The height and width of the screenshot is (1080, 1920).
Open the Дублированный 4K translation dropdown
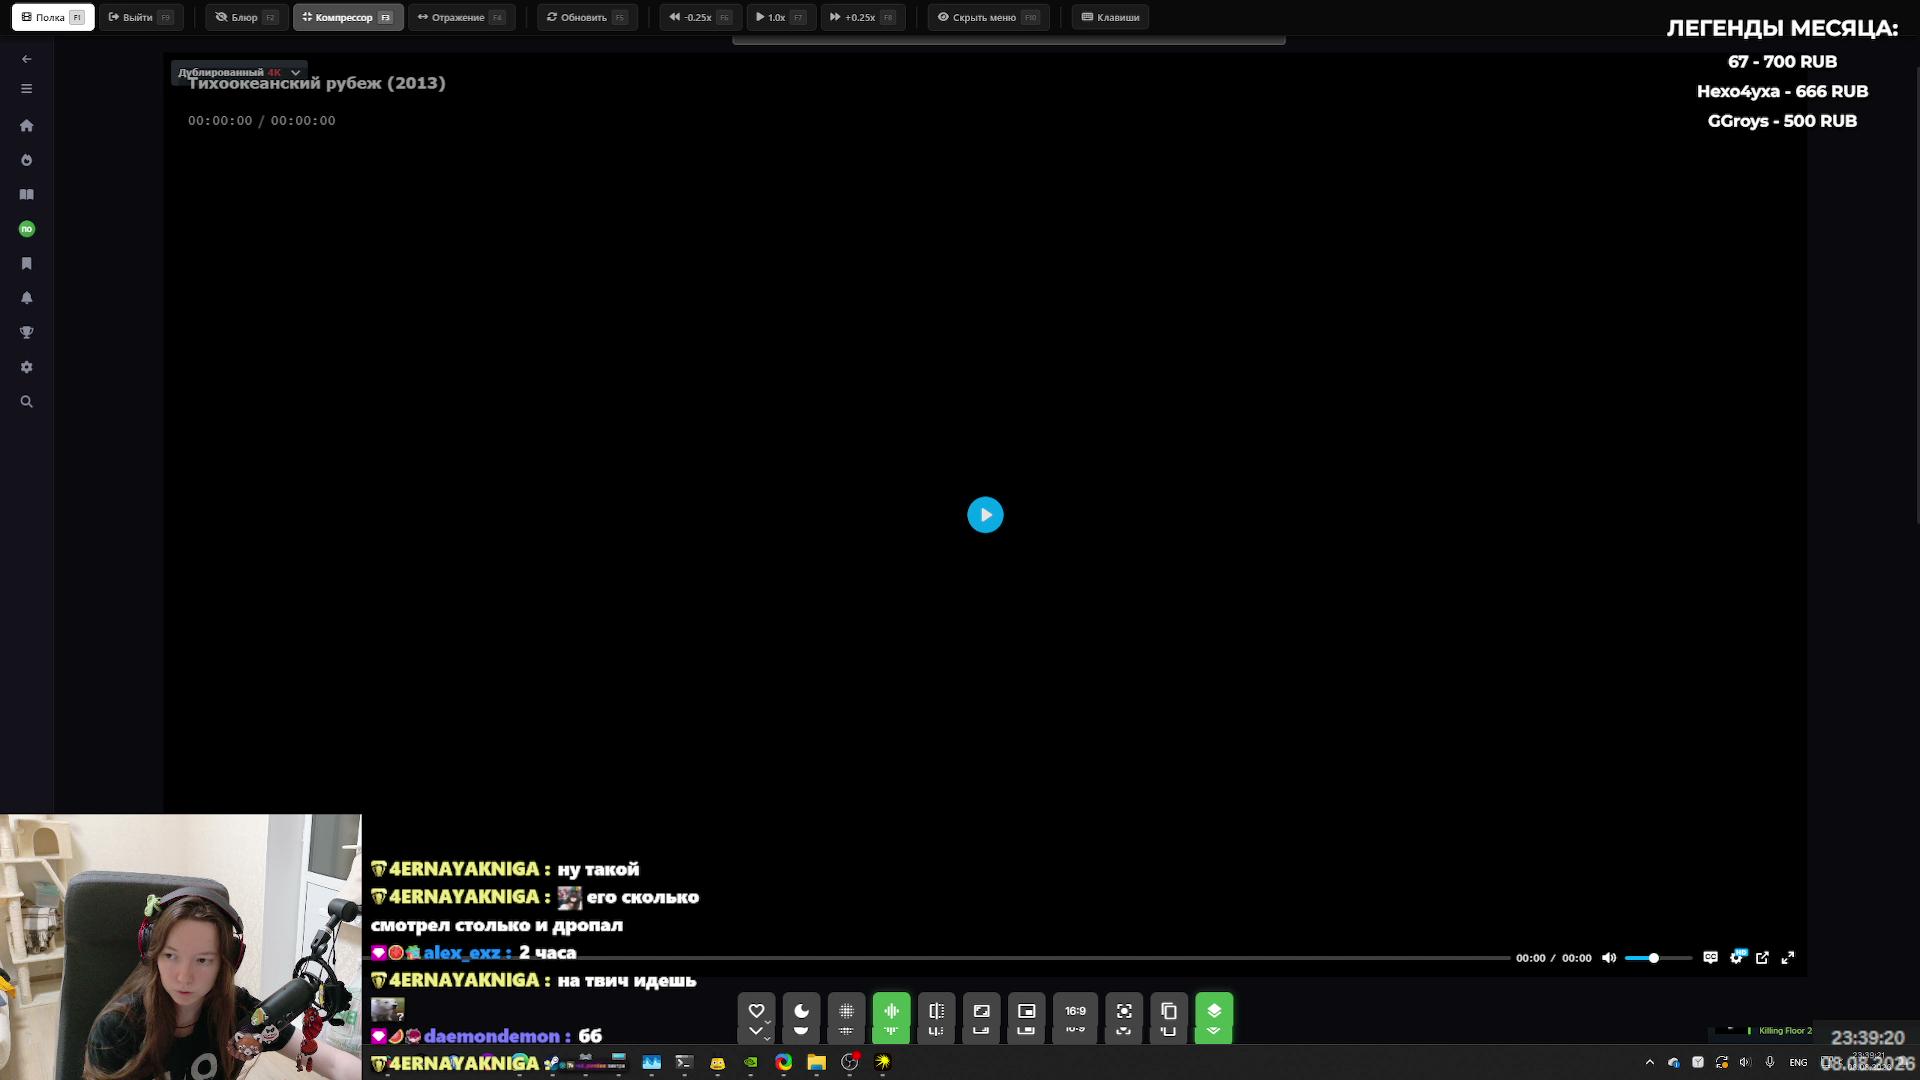point(238,72)
